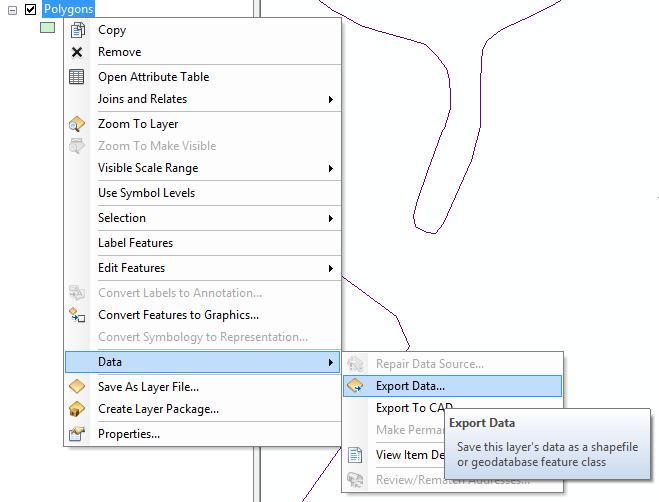Click the green polygon symbol swatch
The height and width of the screenshot is (502, 659).
click(x=47, y=28)
